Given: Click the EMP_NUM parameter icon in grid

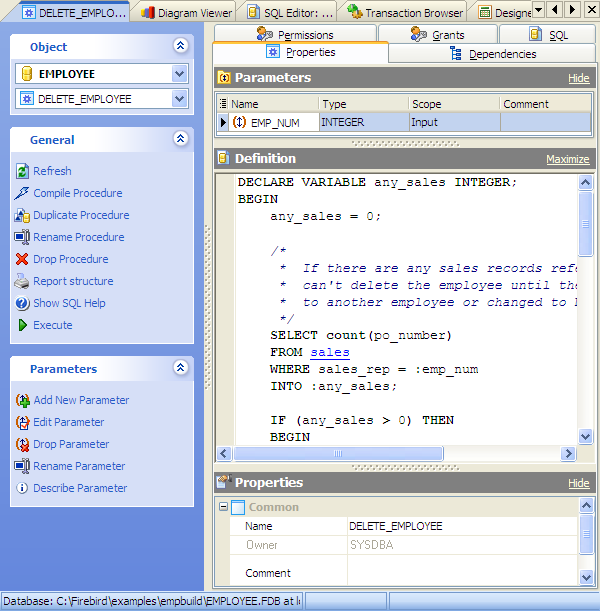Looking at the screenshot, I should 239,122.
